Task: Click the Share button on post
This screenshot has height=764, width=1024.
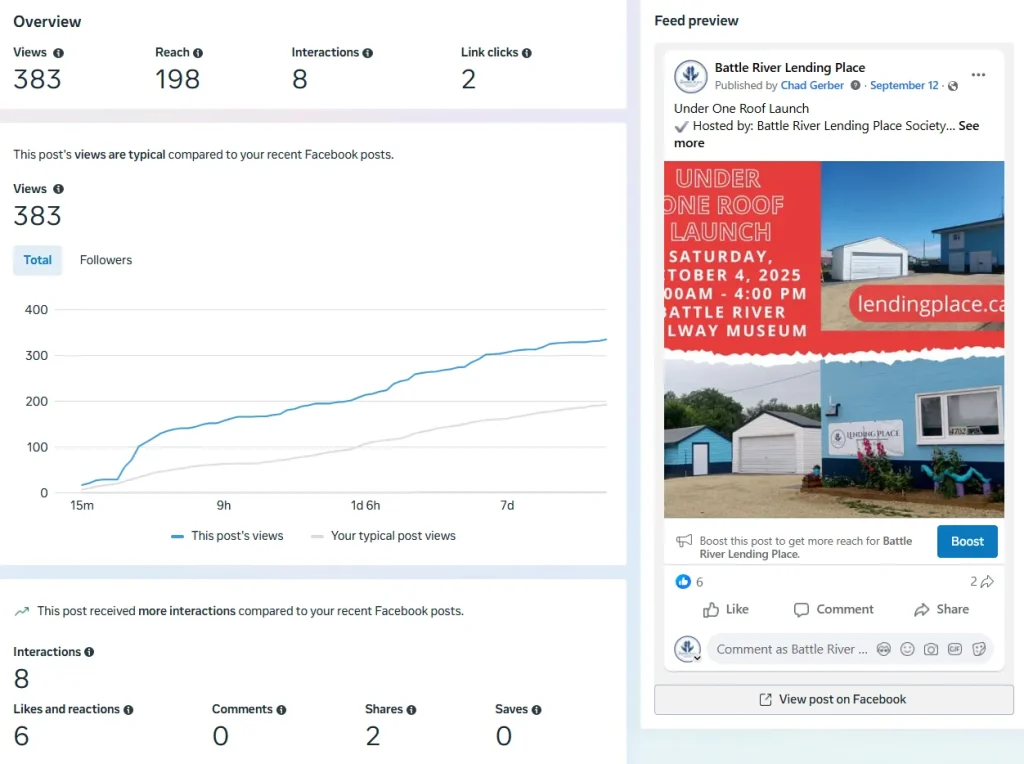Action: click(x=941, y=609)
